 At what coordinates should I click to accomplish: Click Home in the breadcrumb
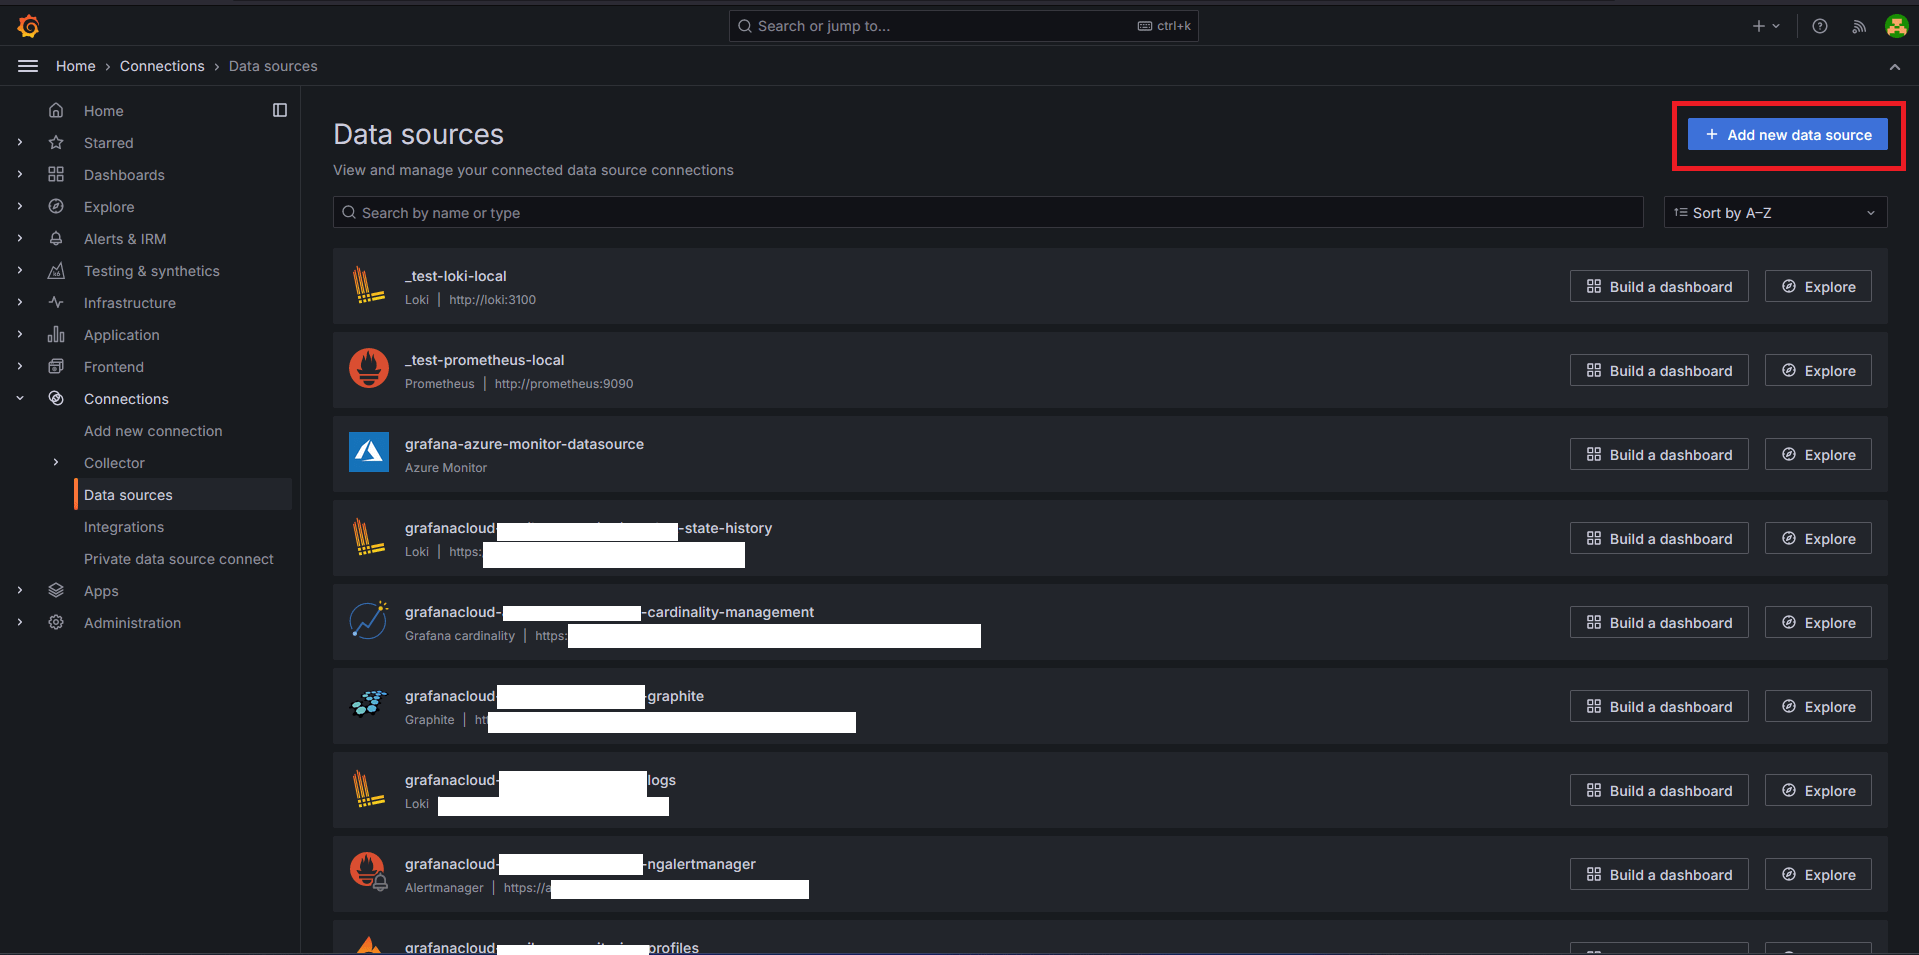click(x=76, y=66)
